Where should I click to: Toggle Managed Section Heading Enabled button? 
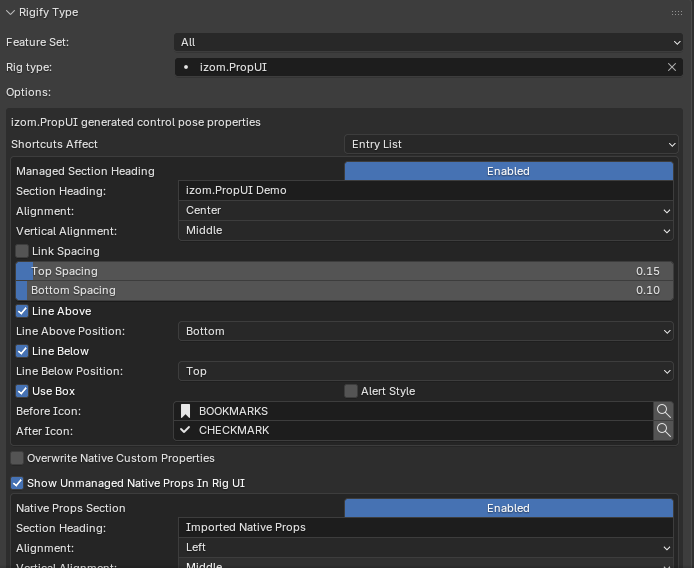coord(508,171)
